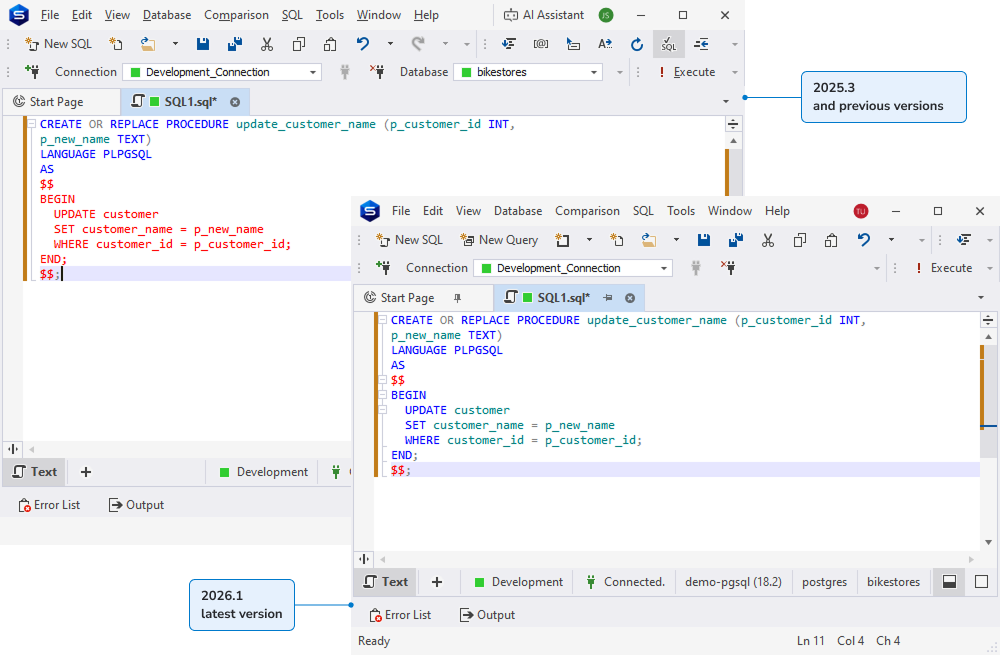Image resolution: width=1000 pixels, height=655 pixels.
Task: Click AI Assistant button in back window
Action: tap(544, 15)
